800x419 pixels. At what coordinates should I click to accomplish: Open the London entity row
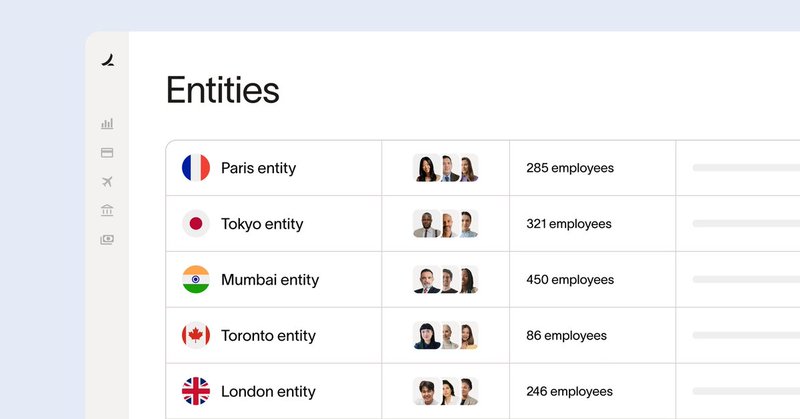(483, 391)
